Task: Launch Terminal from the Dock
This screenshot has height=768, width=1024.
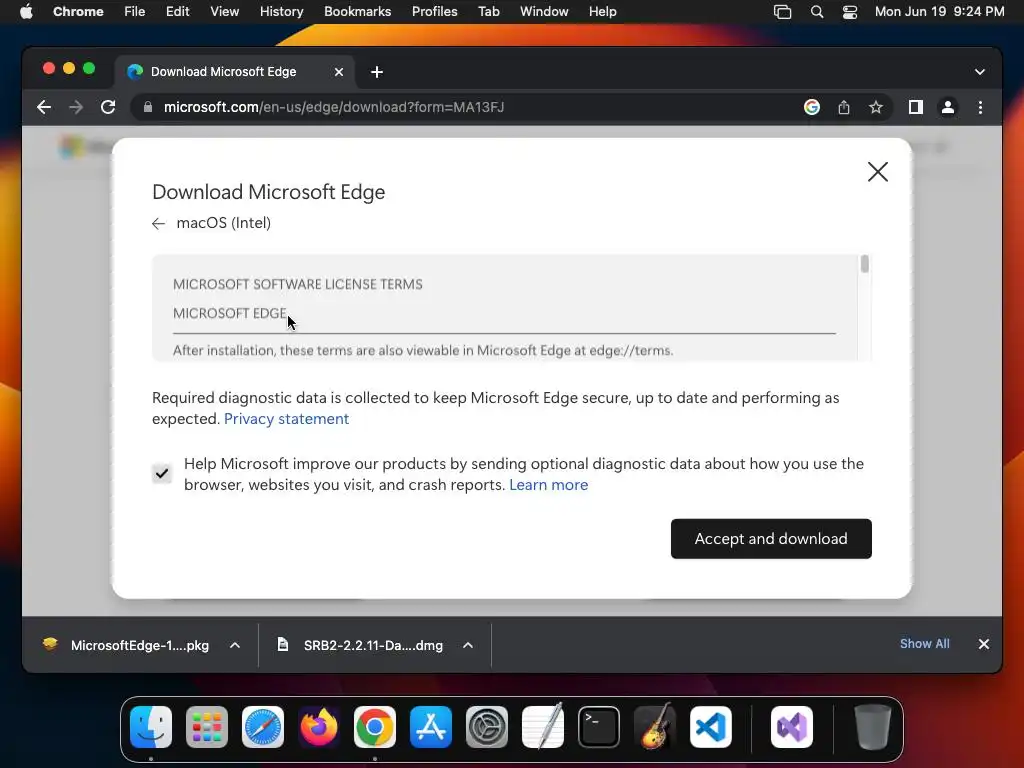Action: click(599, 727)
